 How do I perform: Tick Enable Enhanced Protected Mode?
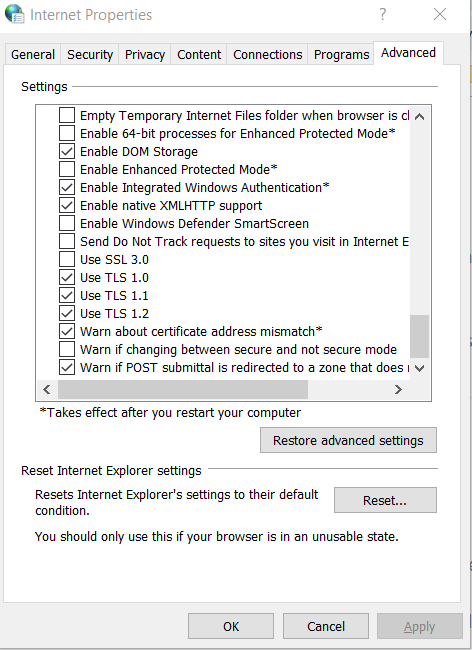click(x=67, y=169)
